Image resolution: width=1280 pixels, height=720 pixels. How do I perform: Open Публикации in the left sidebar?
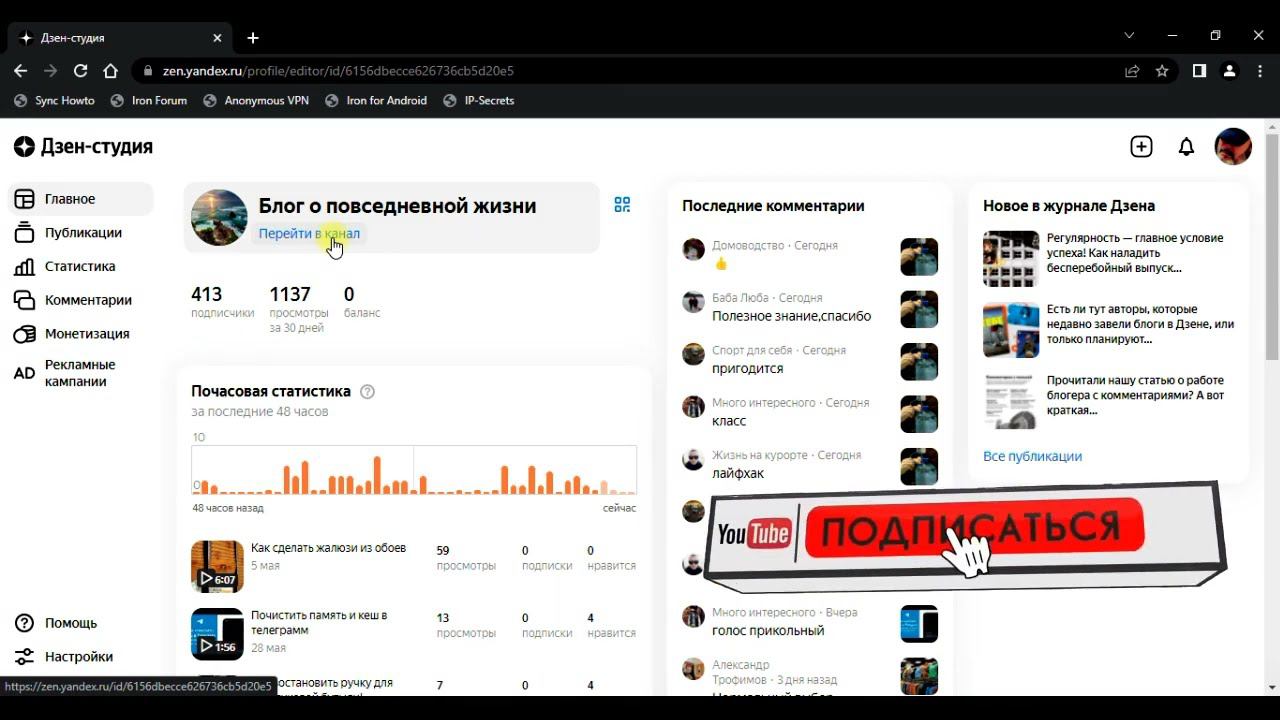pos(81,233)
